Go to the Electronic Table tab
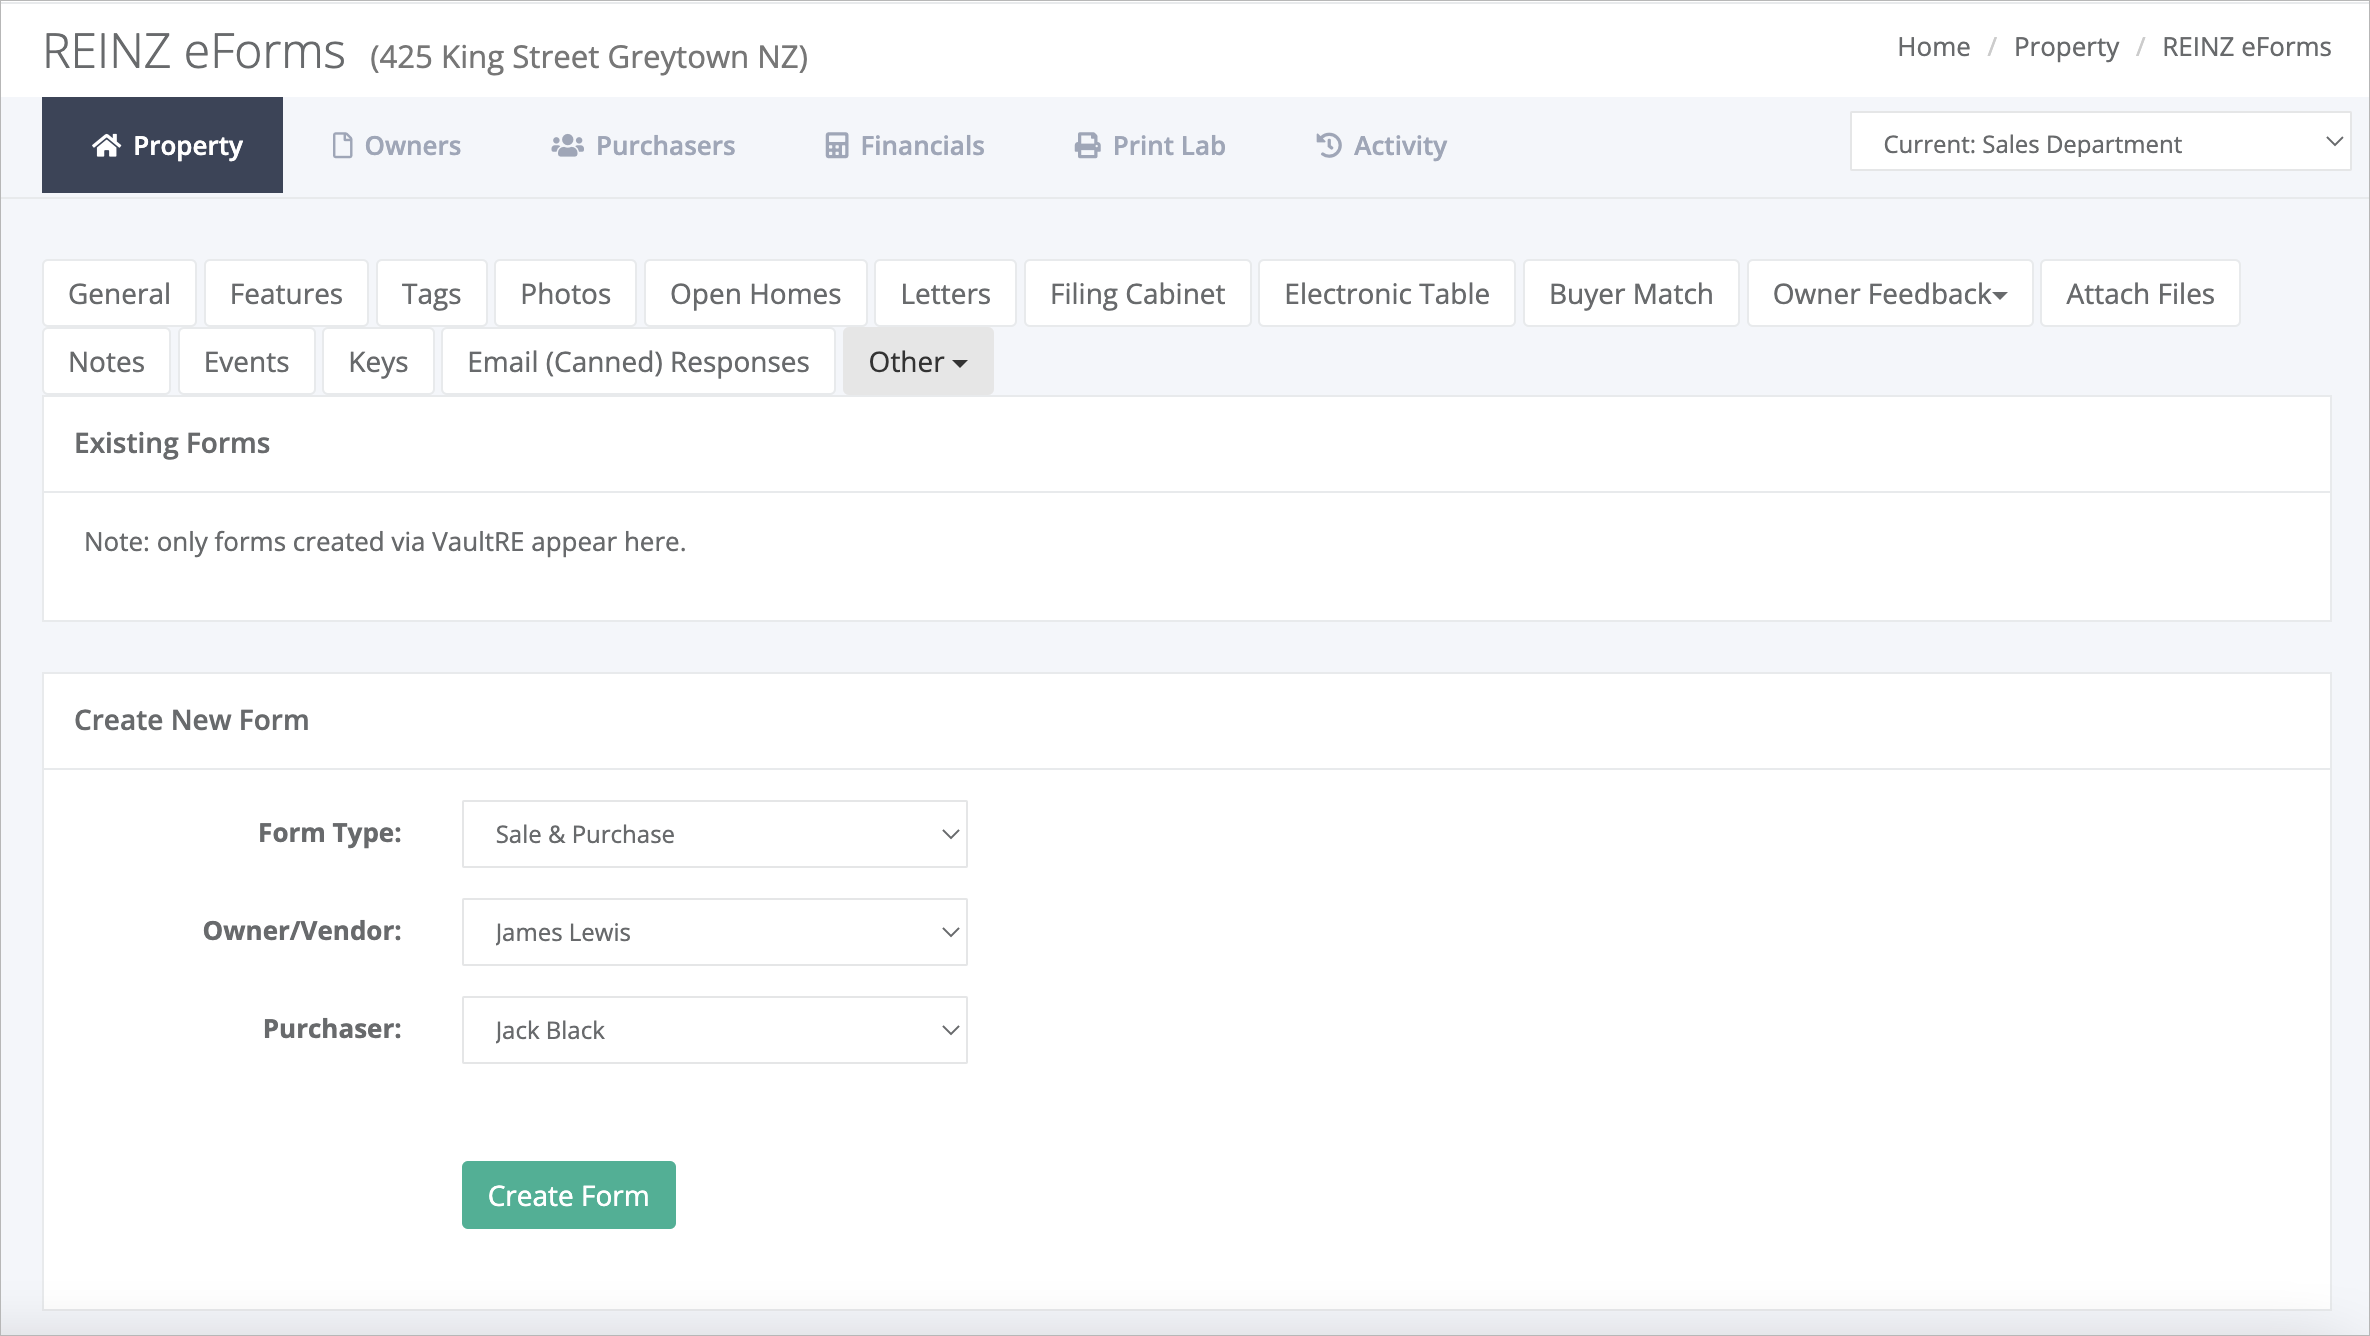 point(1386,293)
